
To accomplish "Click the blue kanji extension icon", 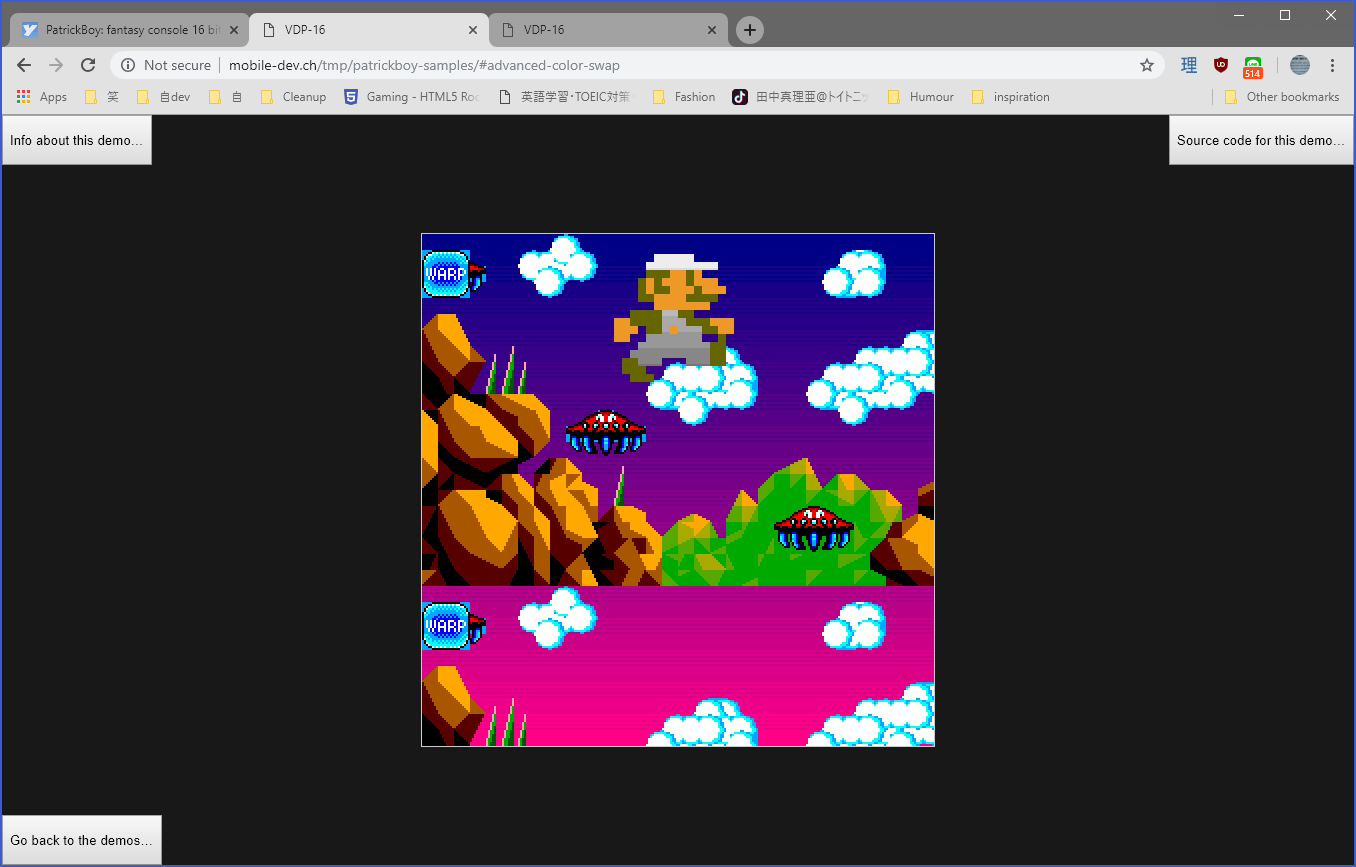I will click(1189, 65).
